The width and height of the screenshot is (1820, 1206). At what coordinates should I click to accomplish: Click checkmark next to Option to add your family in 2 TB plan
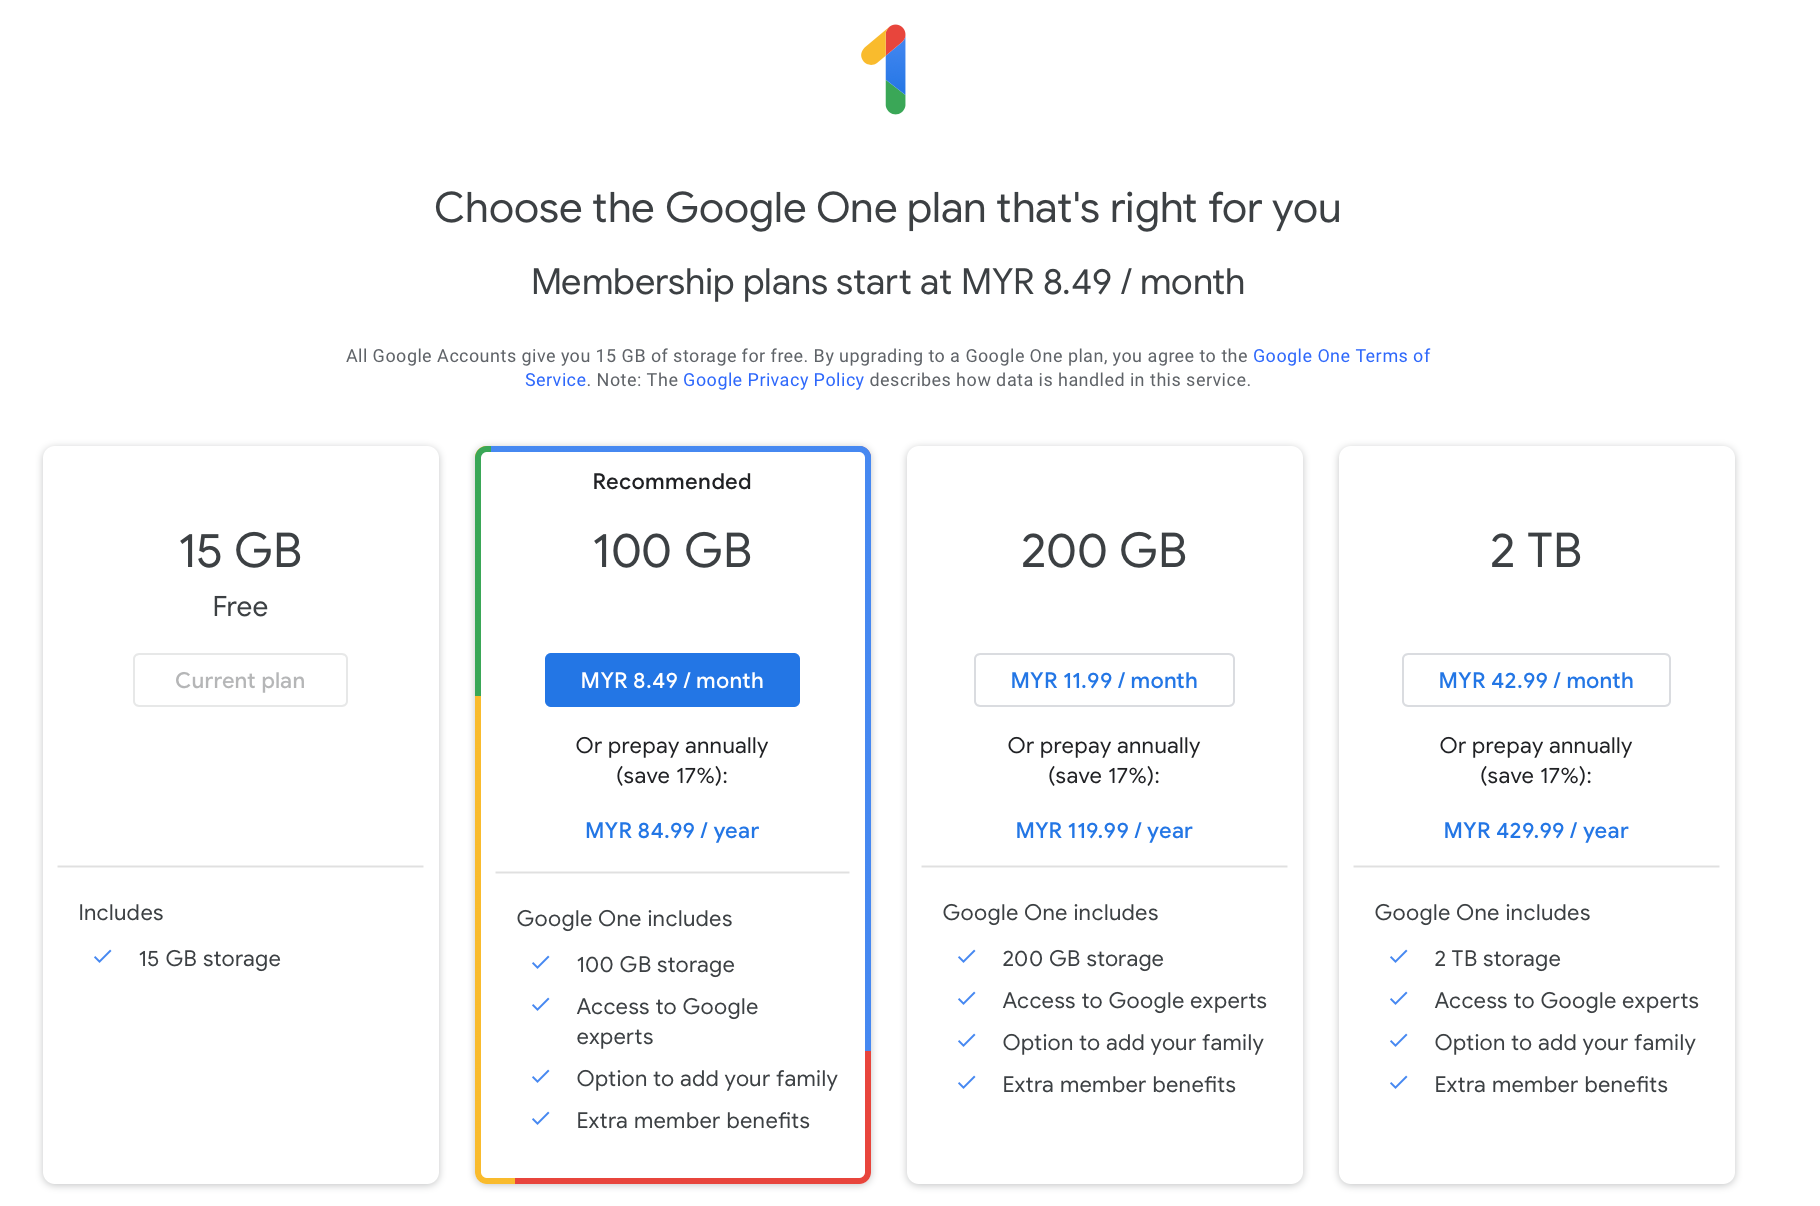(x=1398, y=1041)
